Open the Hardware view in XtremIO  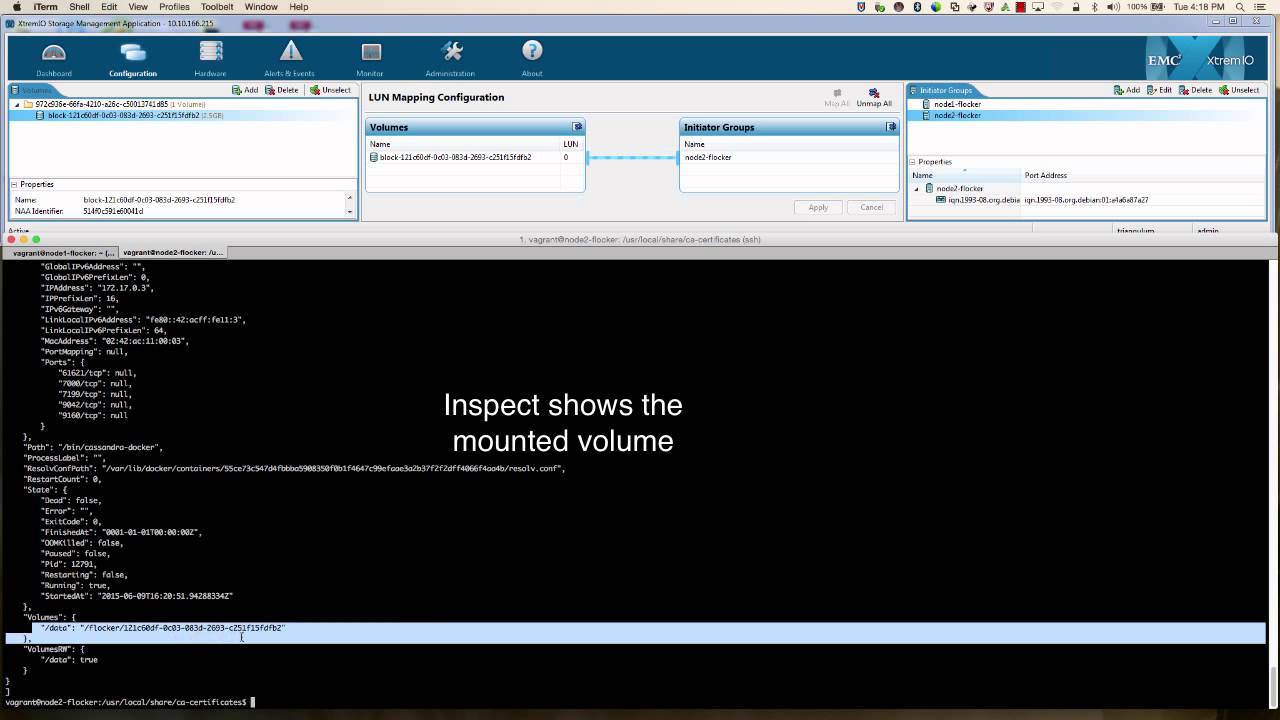pyautogui.click(x=210, y=59)
